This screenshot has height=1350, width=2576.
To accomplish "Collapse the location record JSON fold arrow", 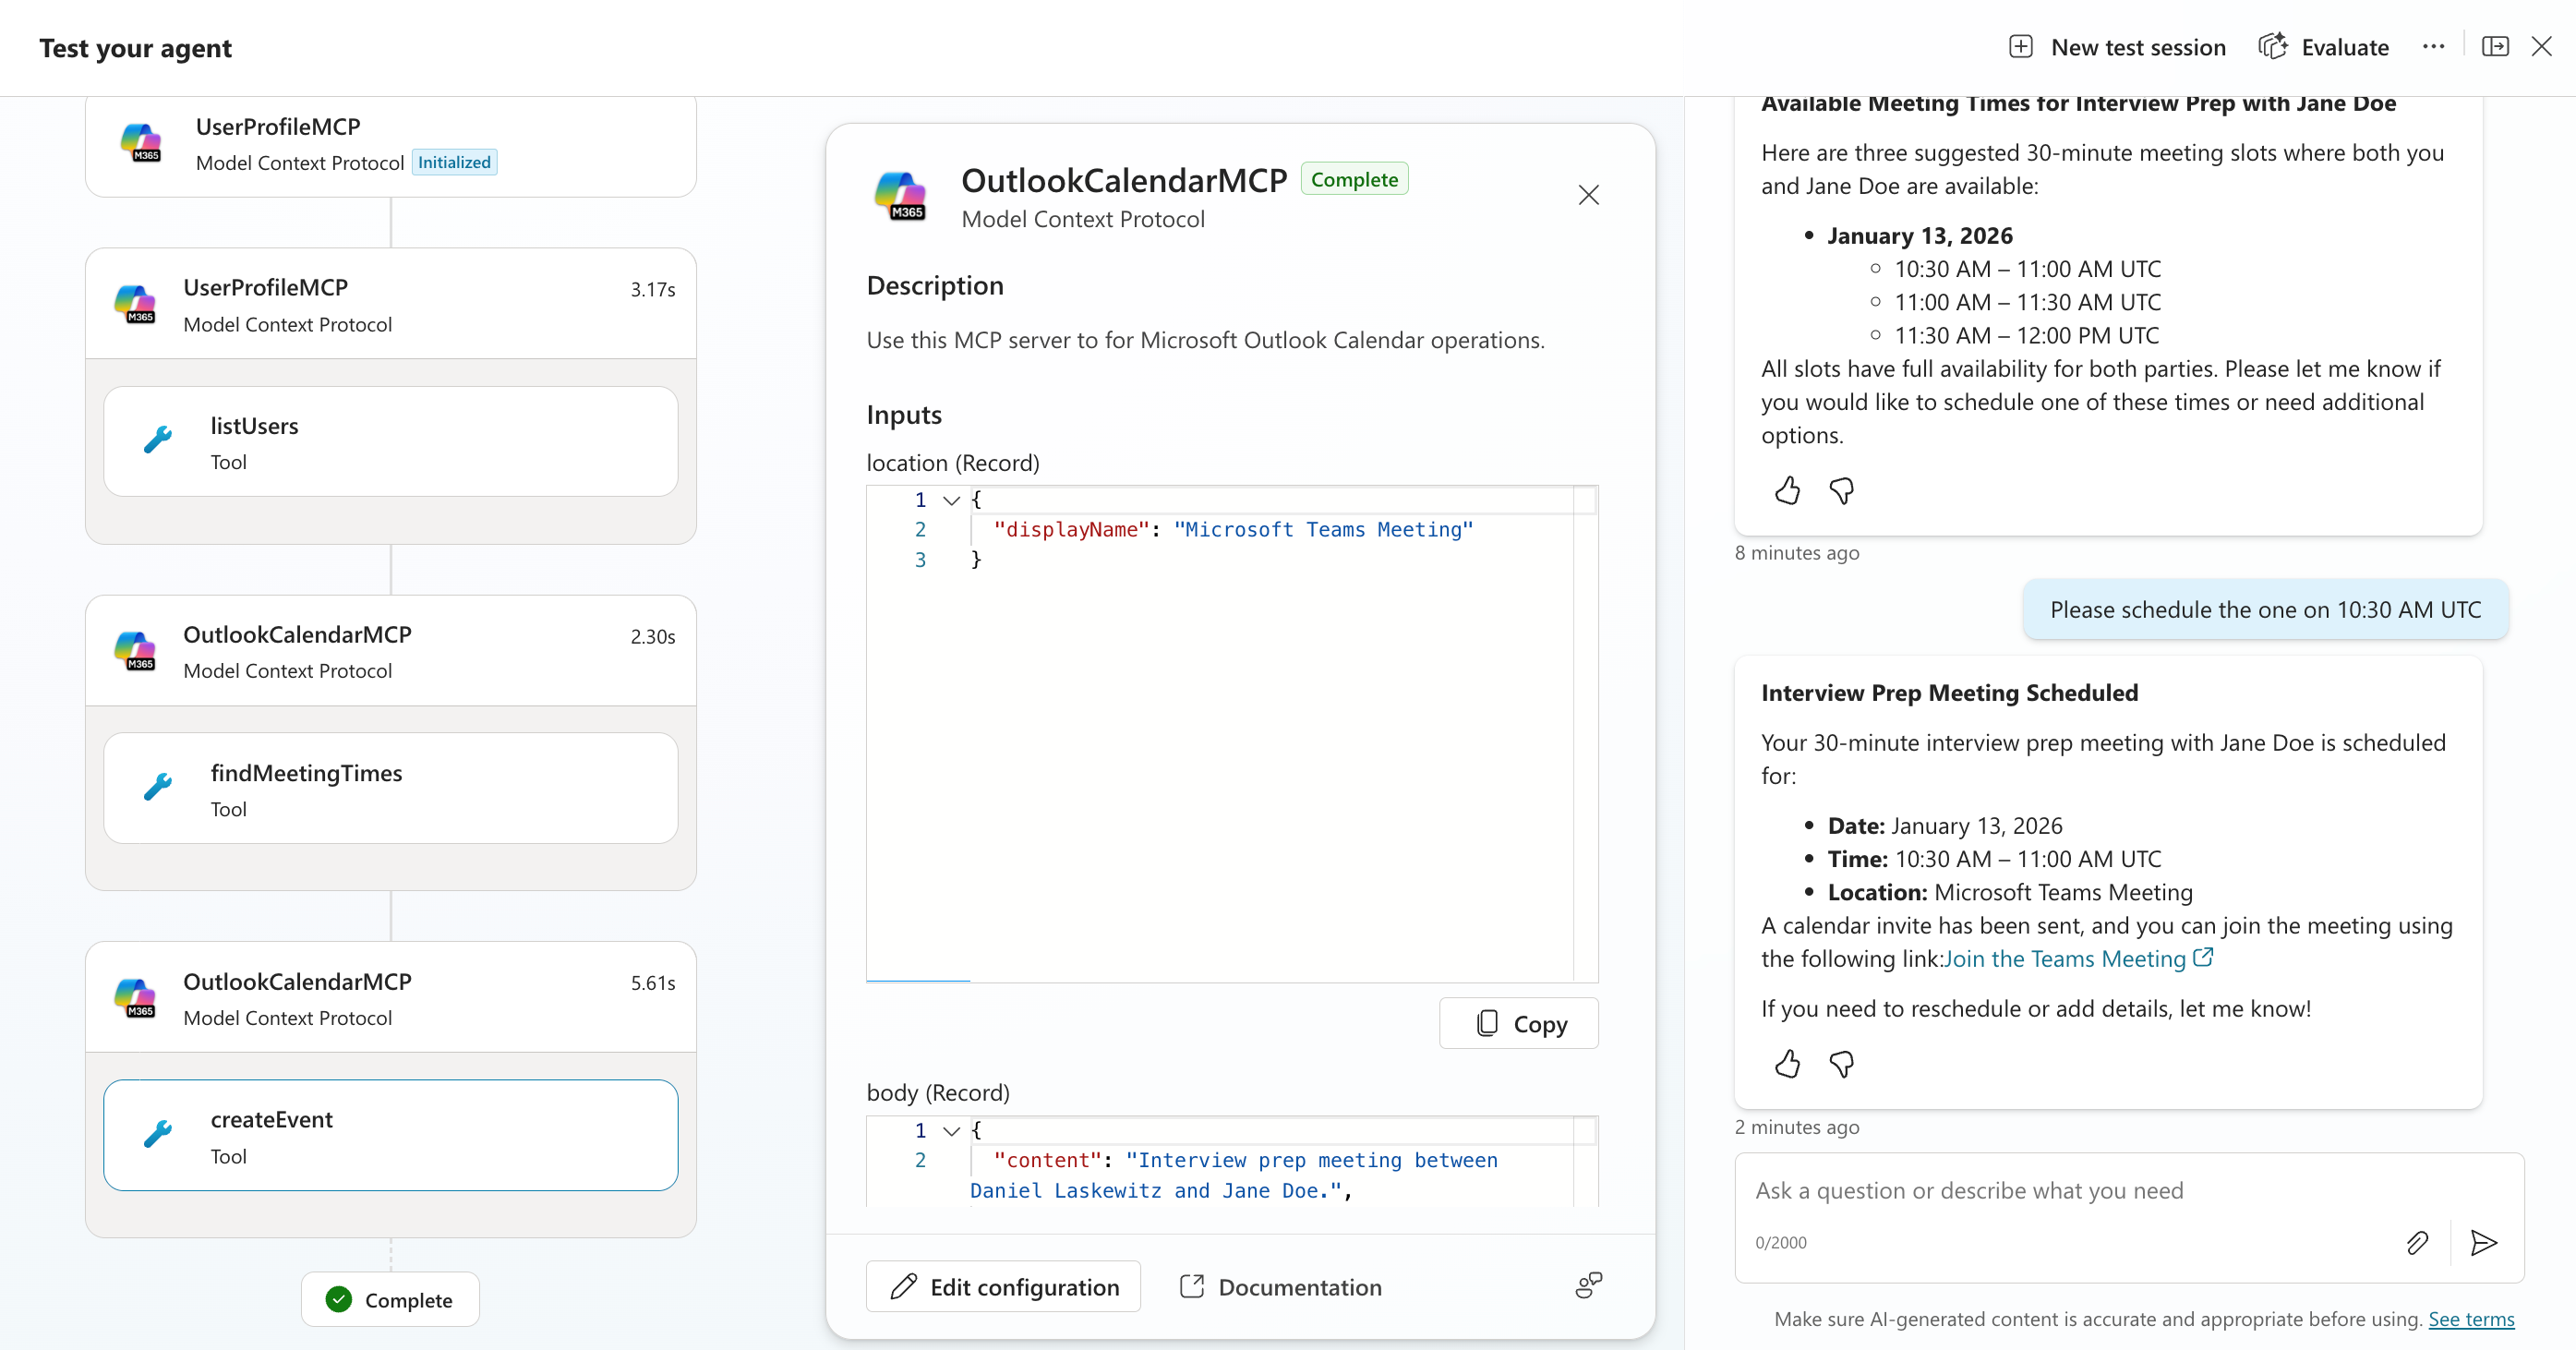I will 951,500.
